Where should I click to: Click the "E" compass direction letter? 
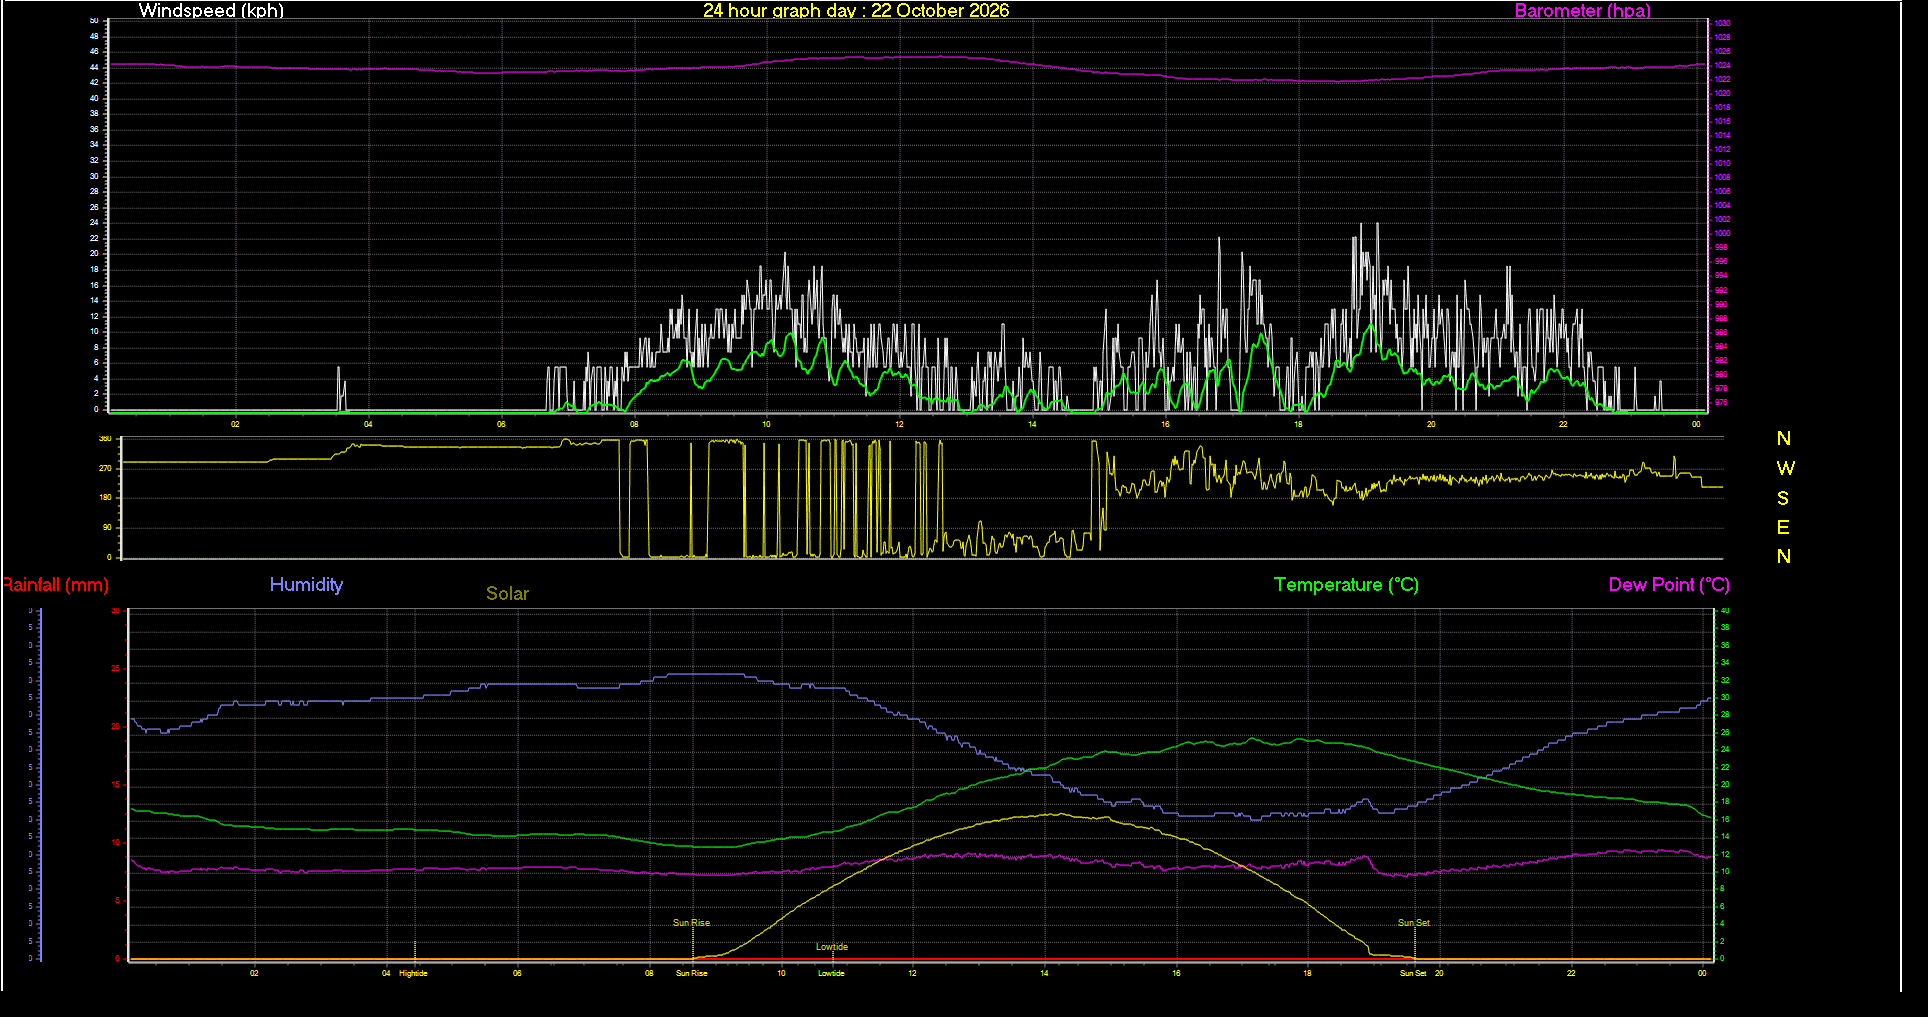[x=1783, y=527]
